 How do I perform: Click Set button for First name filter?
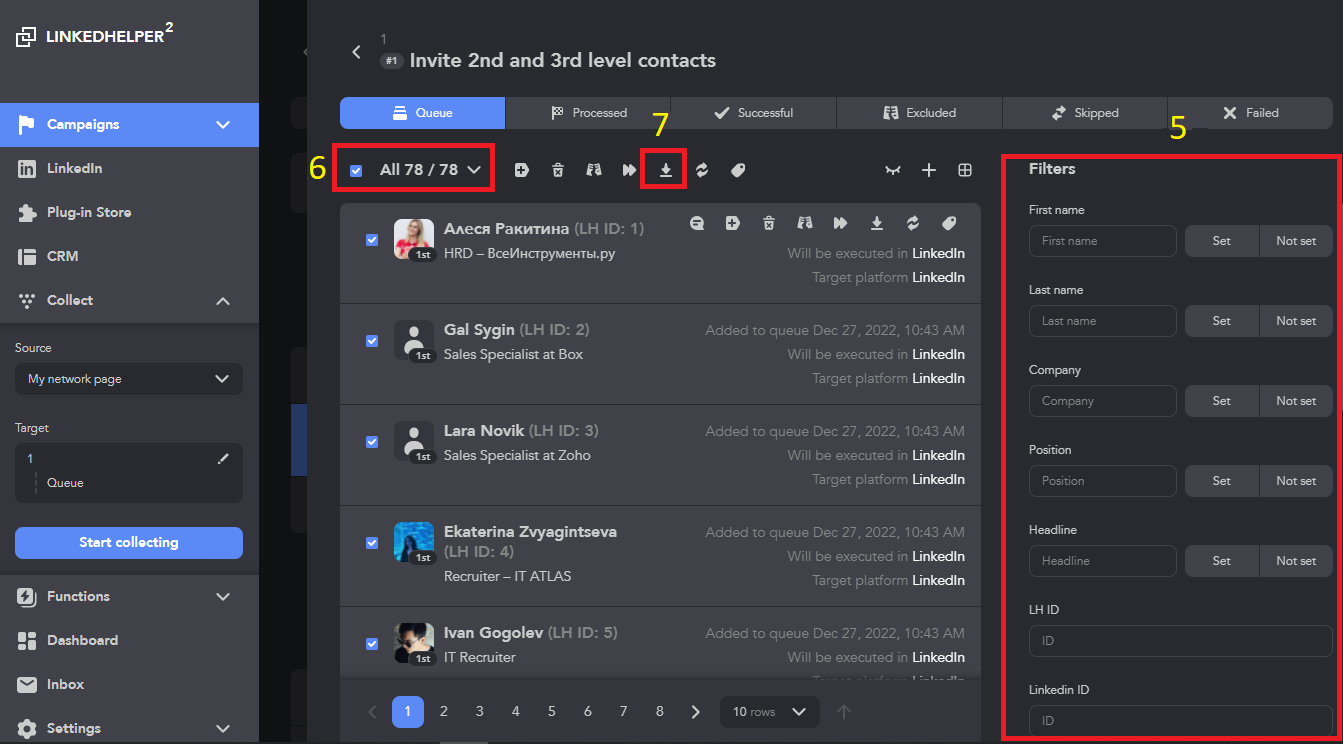(1222, 241)
